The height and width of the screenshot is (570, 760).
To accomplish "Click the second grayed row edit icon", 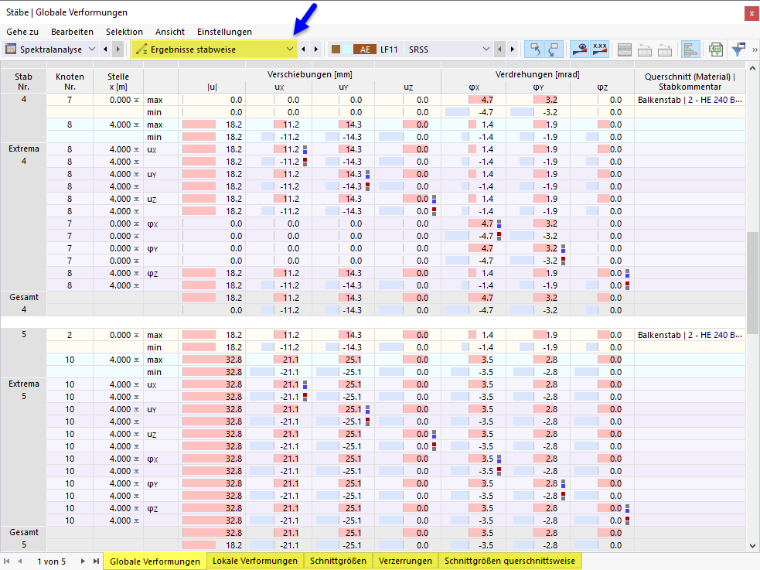I will coord(665,49).
